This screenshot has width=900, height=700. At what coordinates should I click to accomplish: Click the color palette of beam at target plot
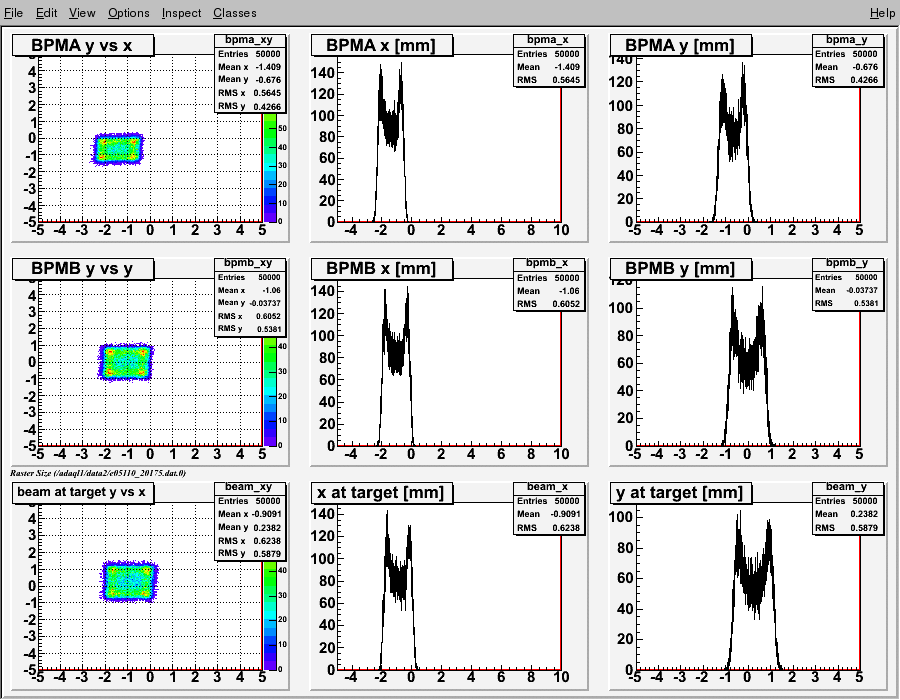pyautogui.click(x=270, y=616)
